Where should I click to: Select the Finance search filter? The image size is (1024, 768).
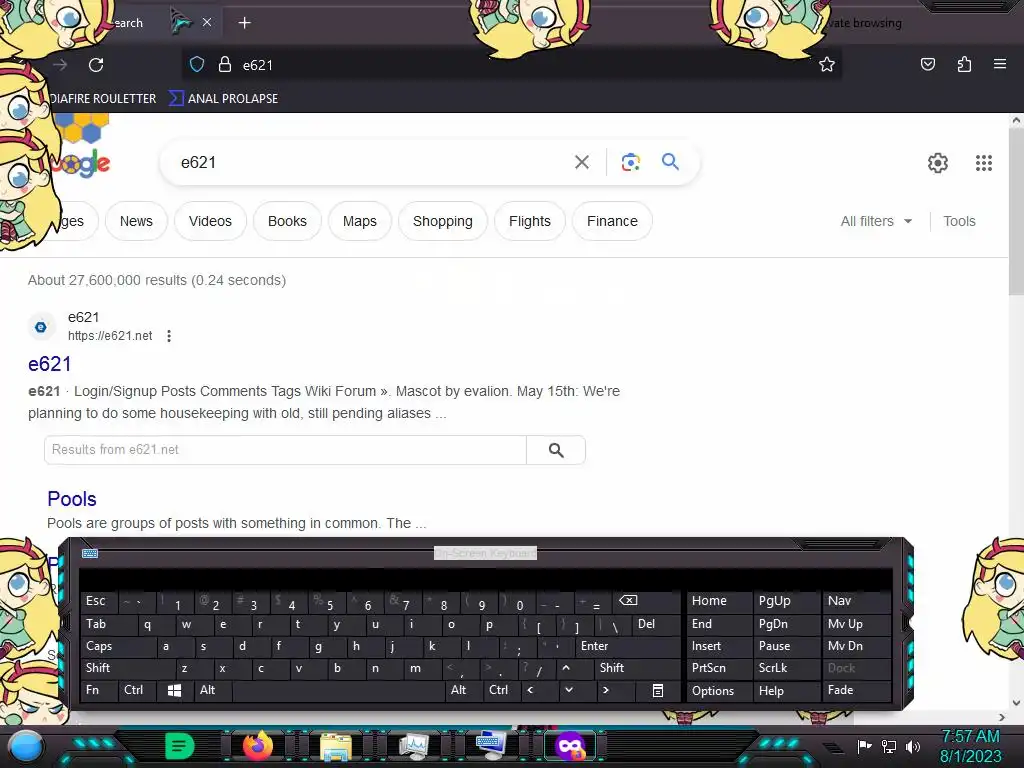click(x=612, y=221)
